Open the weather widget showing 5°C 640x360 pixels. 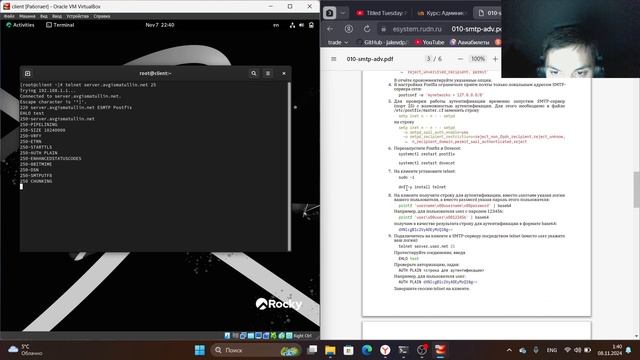click(25, 350)
